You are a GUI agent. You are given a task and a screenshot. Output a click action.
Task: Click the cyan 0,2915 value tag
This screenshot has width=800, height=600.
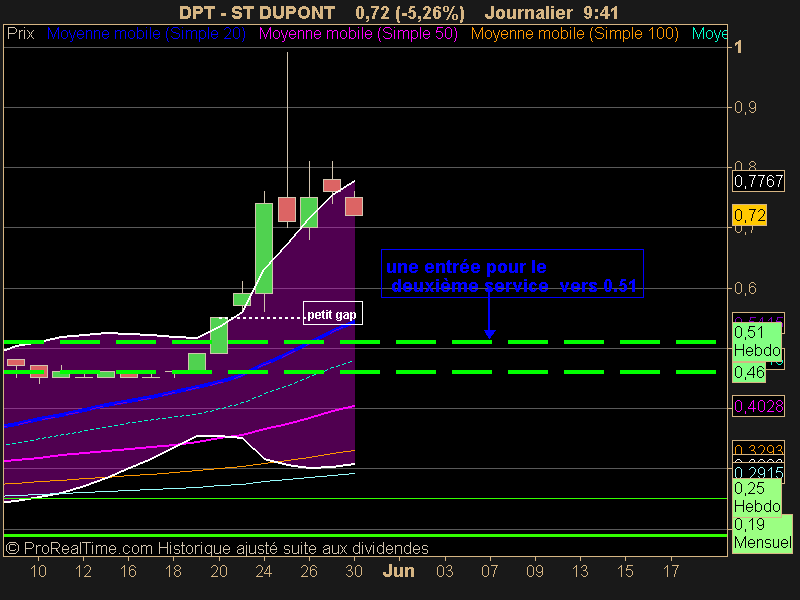[758, 472]
